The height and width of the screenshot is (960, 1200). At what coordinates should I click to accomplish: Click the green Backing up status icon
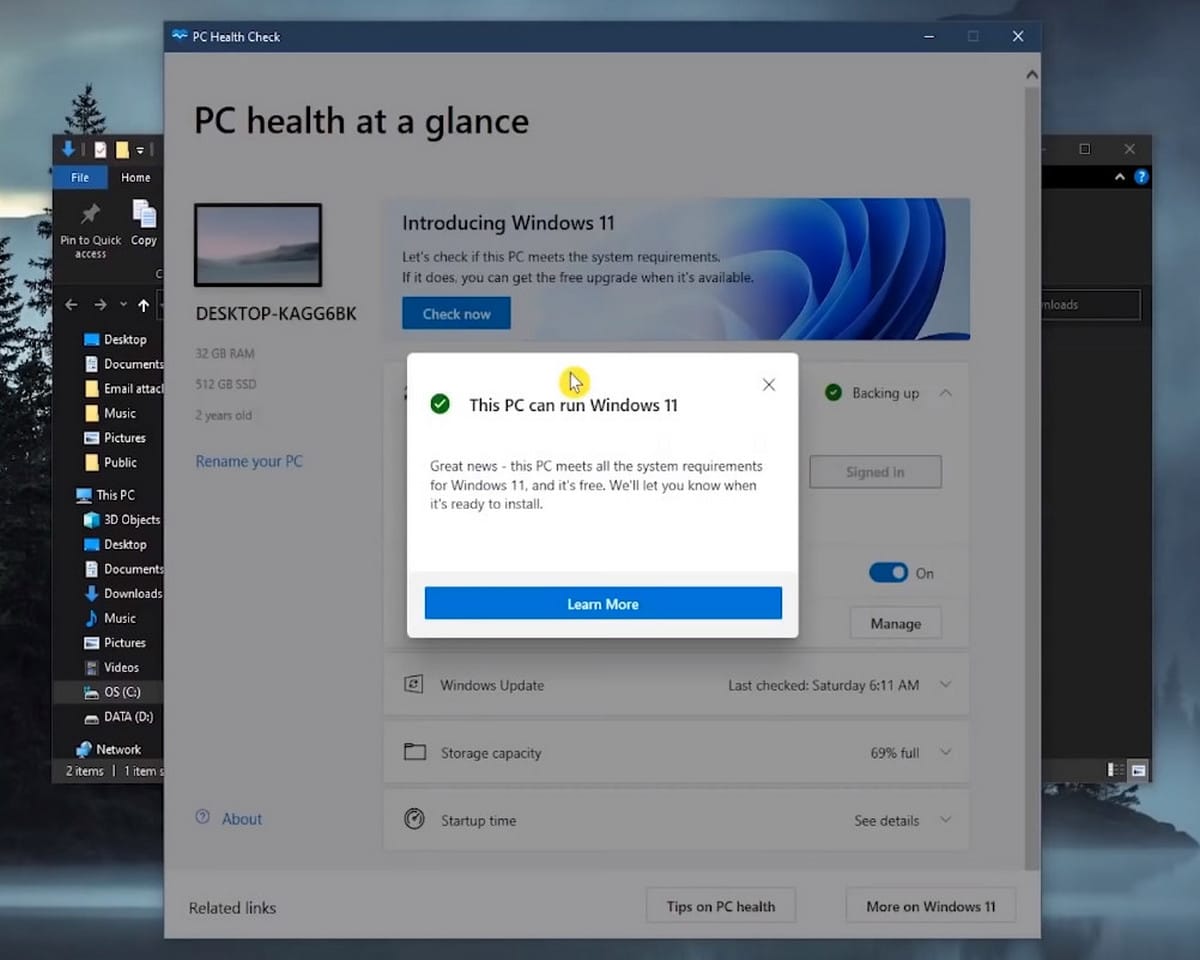pos(833,393)
